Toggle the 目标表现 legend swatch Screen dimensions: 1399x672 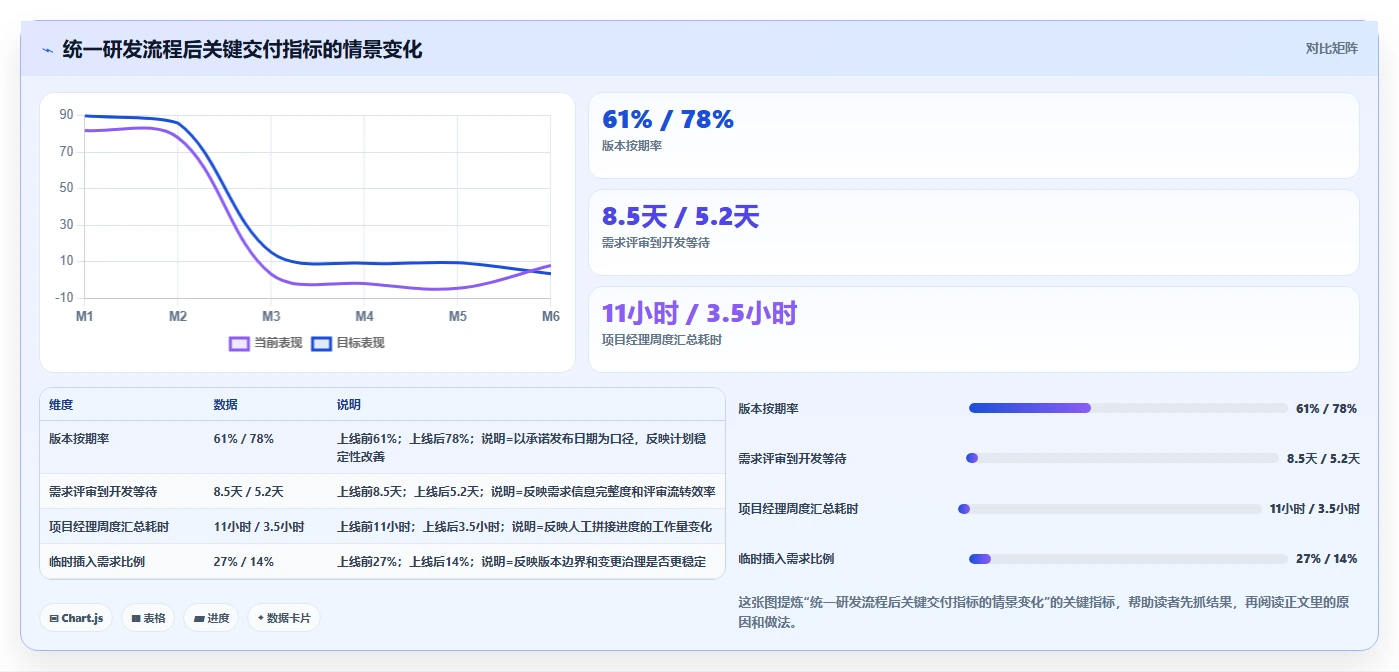(322, 343)
